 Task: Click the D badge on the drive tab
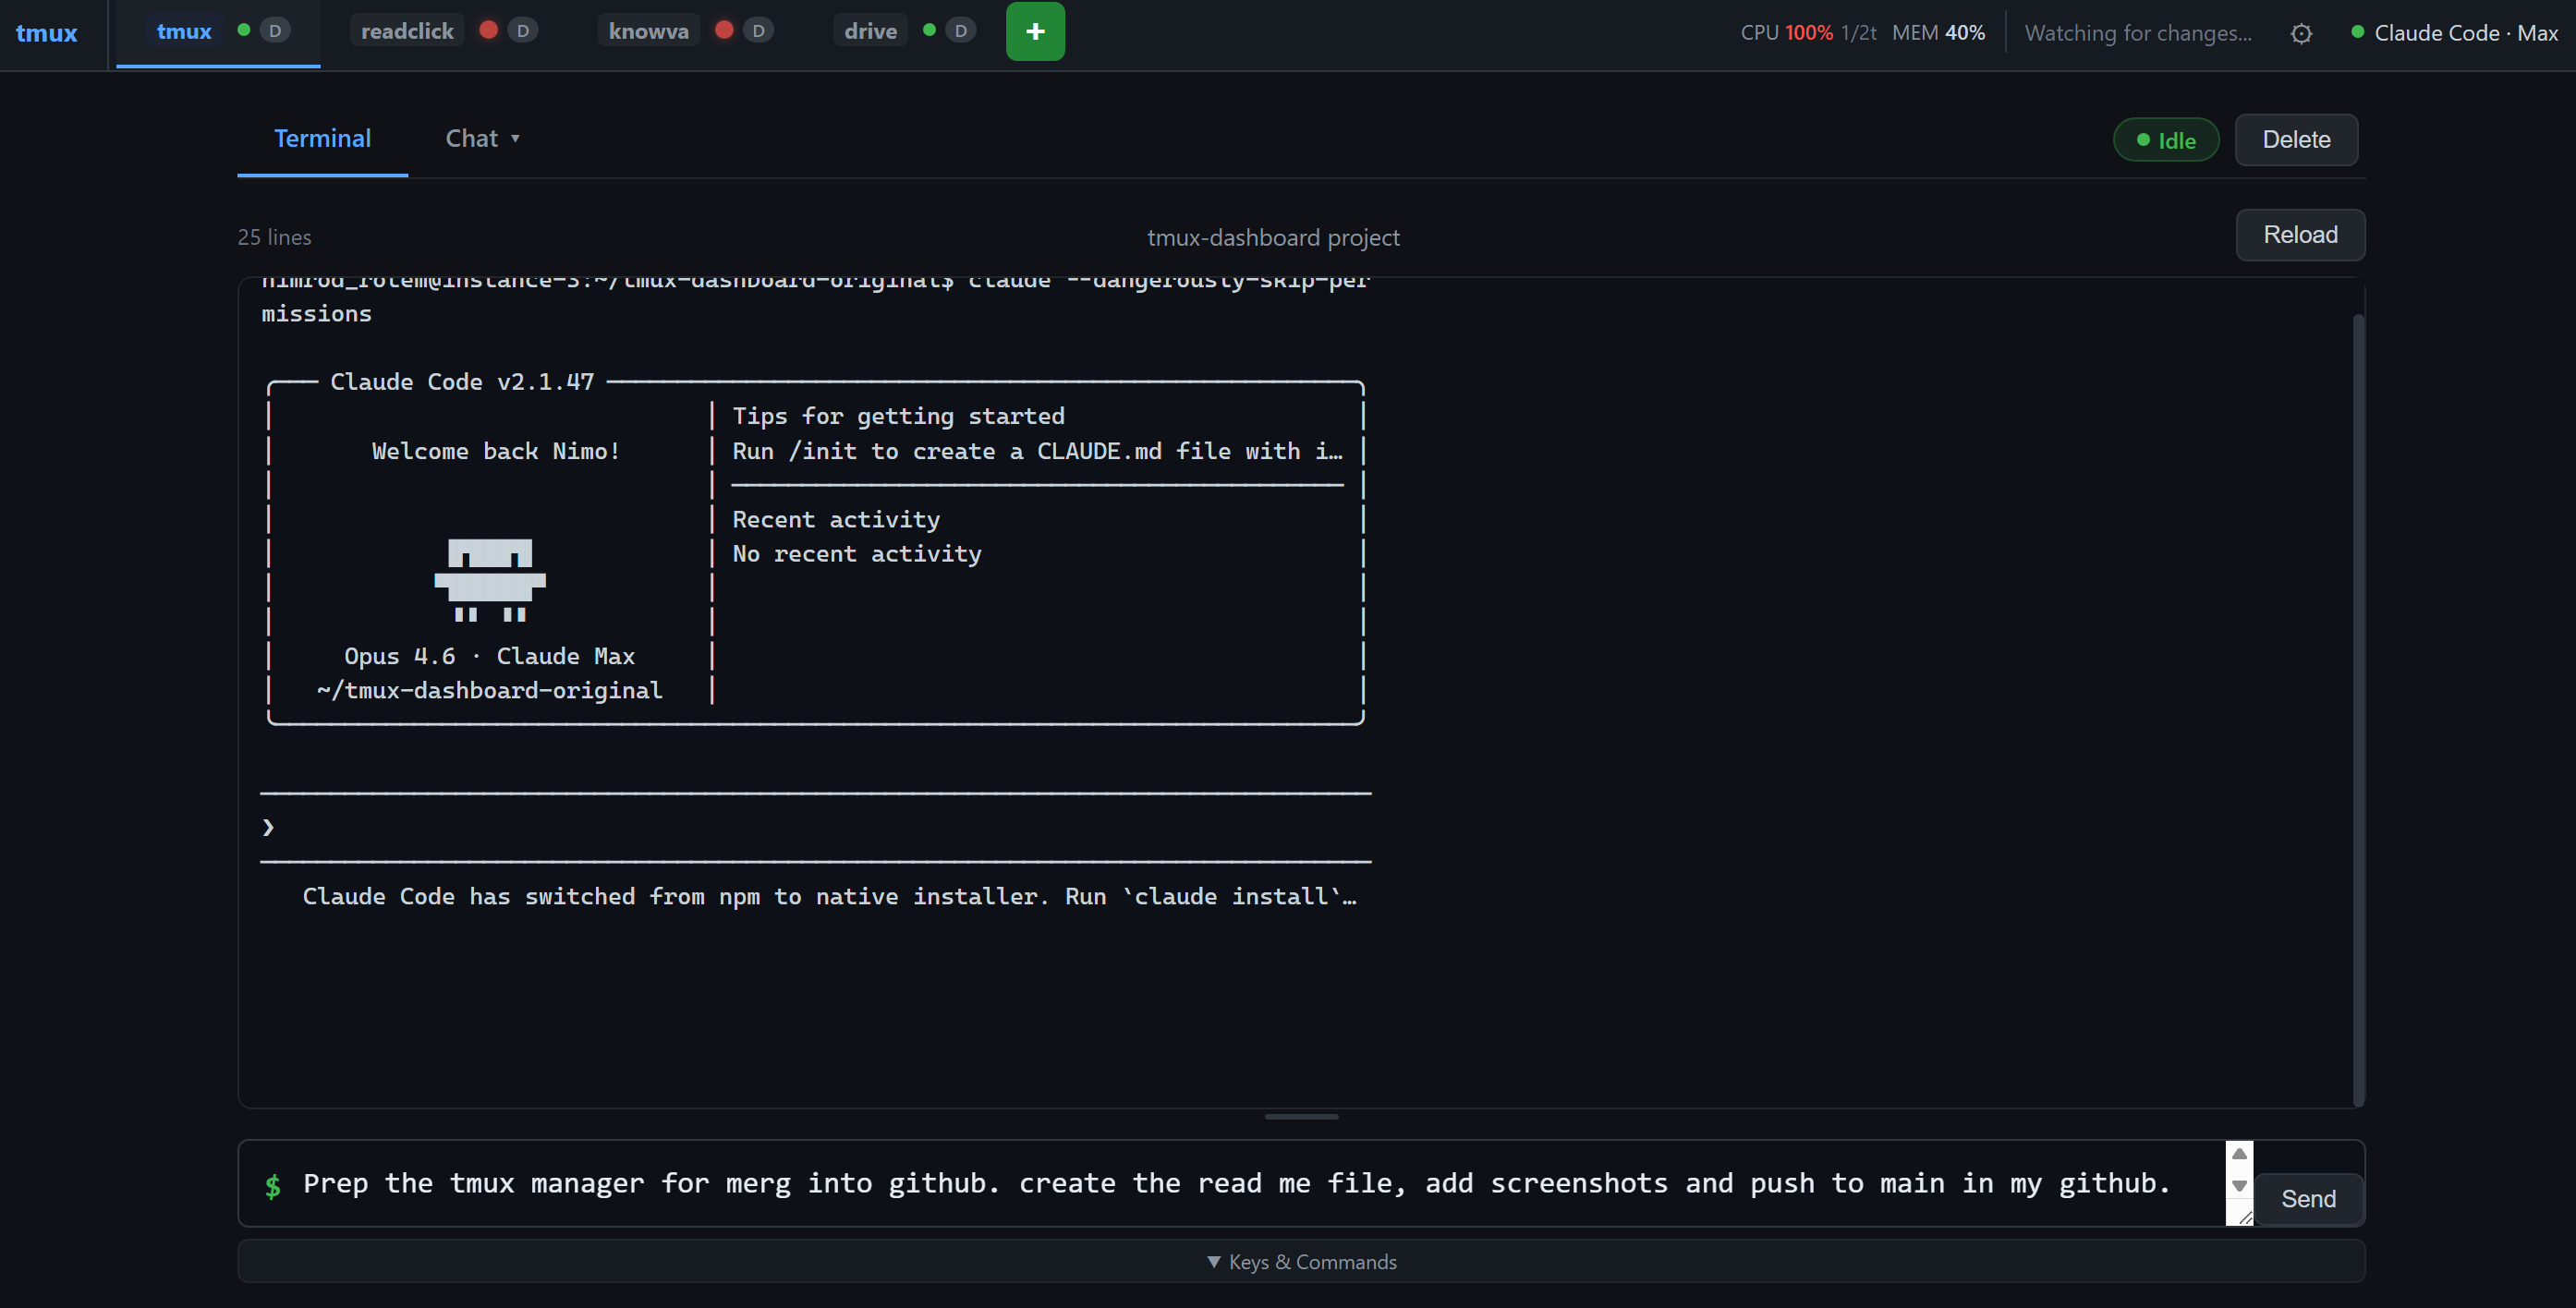pos(960,29)
